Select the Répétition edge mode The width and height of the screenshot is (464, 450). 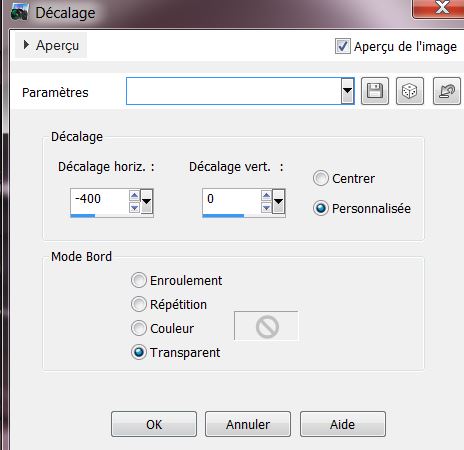pos(139,304)
